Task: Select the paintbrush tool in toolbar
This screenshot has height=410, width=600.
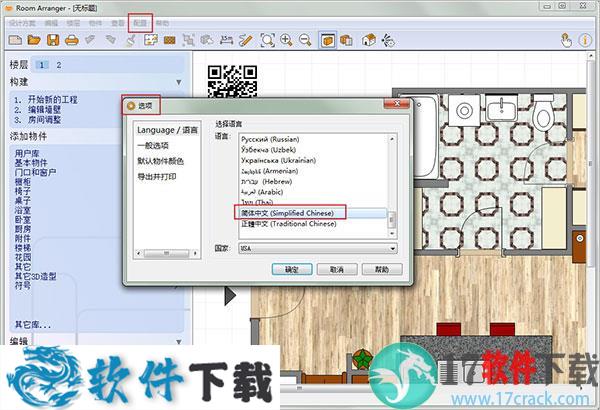Action: click(131, 40)
